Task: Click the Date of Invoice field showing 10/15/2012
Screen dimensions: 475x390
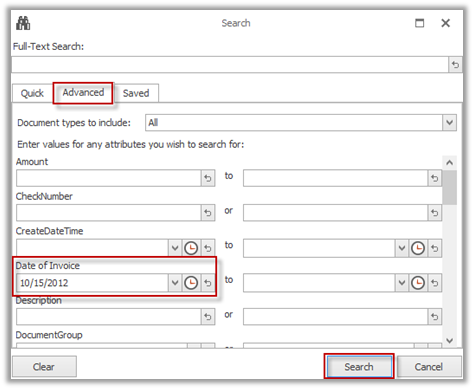Action: click(92, 283)
